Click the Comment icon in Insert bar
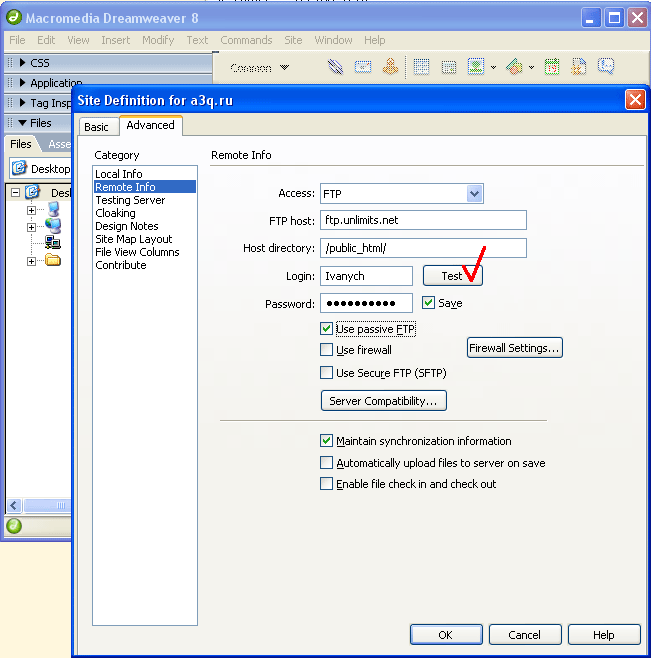 606,66
